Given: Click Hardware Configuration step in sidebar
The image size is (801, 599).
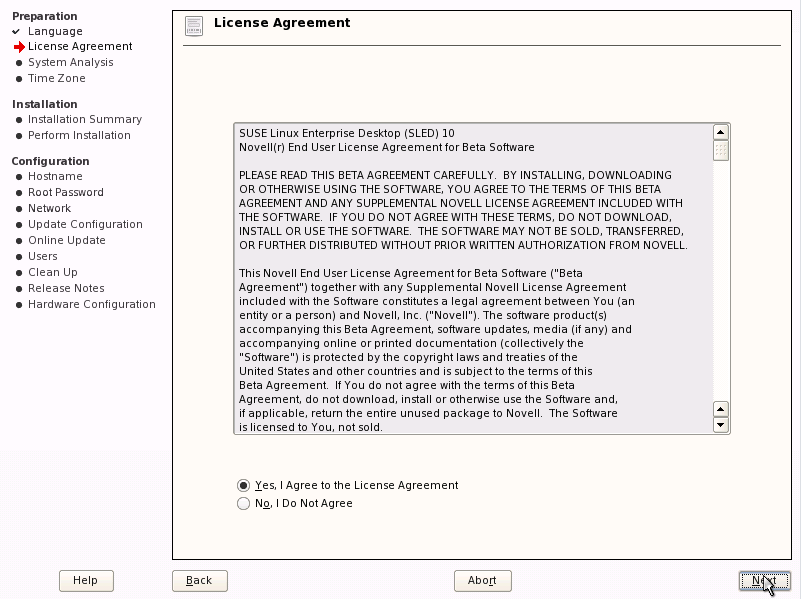Looking at the screenshot, I should (92, 304).
